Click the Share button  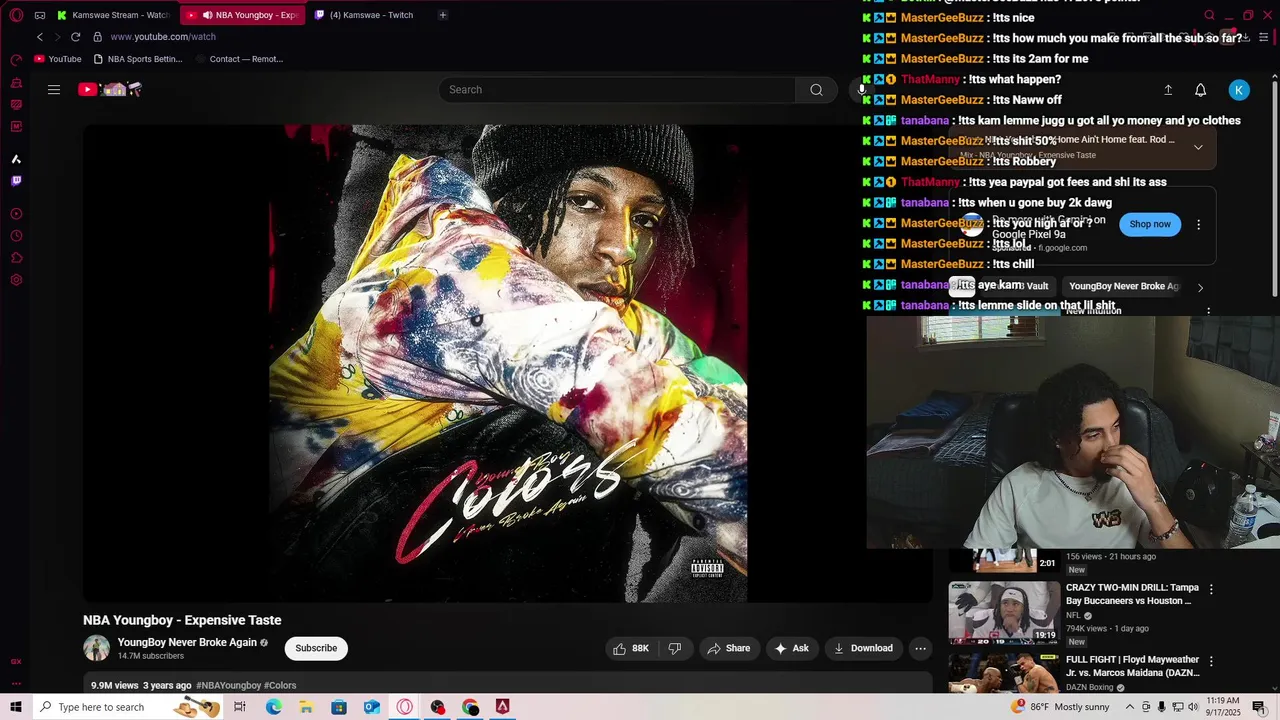729,648
